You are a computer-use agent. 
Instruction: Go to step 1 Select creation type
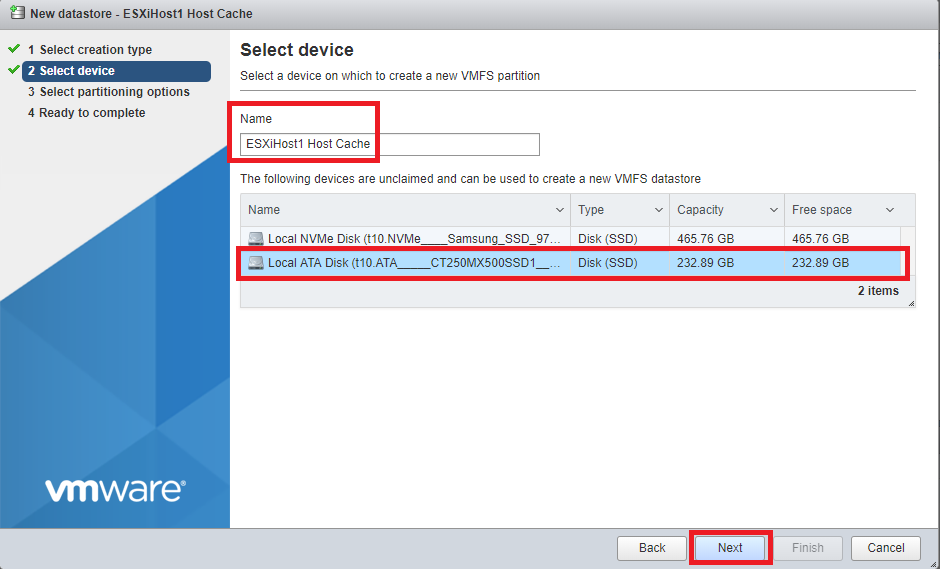(x=95, y=50)
